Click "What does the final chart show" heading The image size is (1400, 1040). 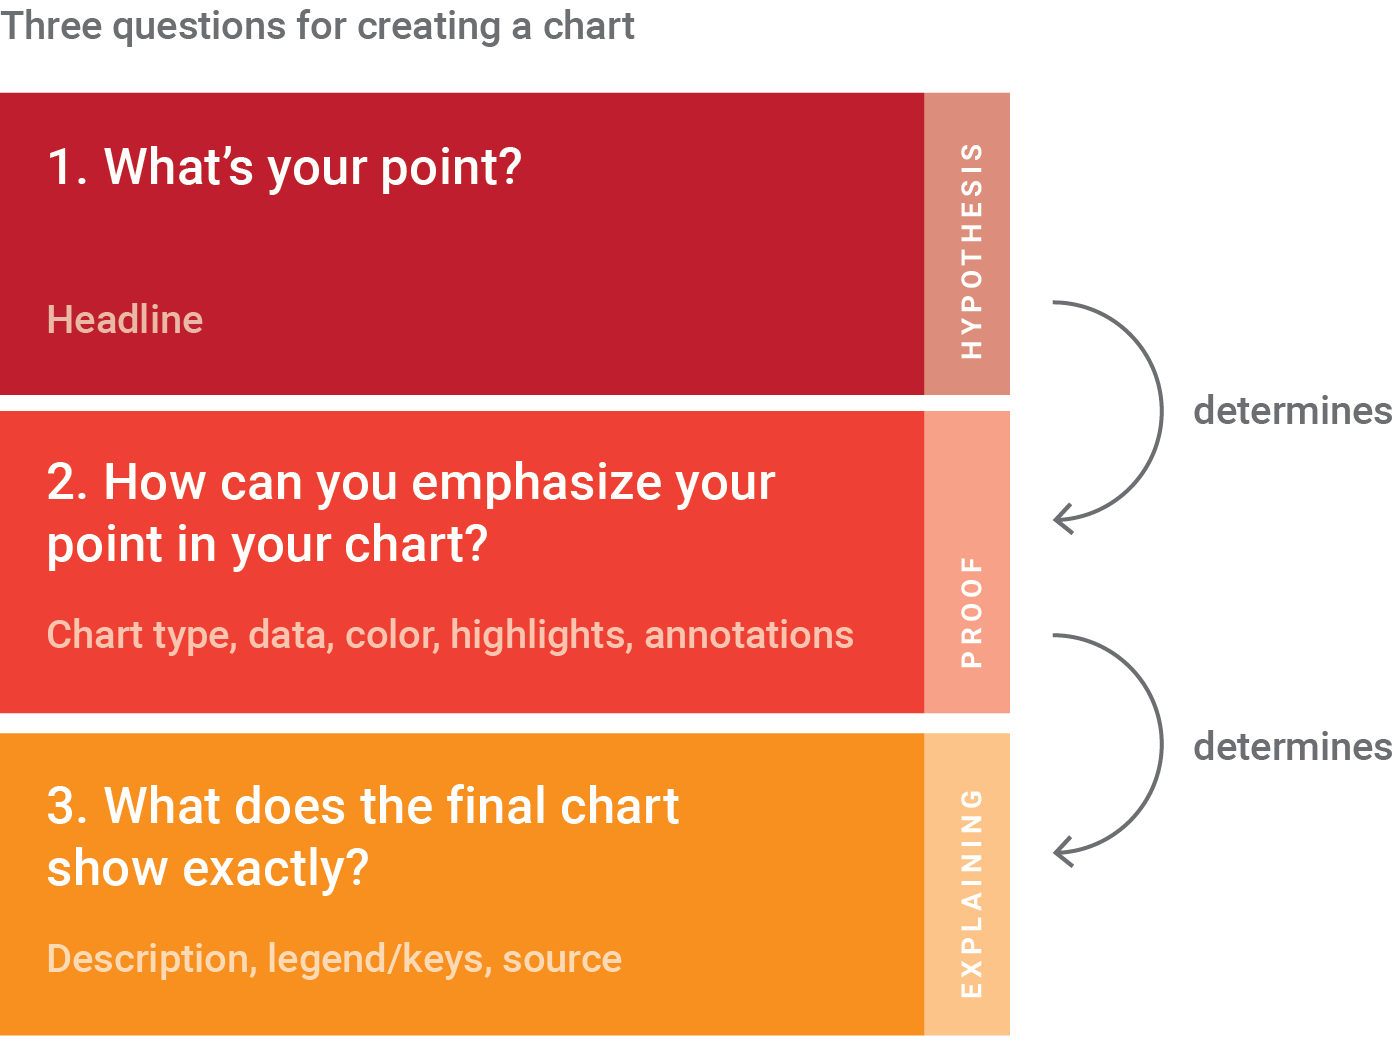(363, 837)
